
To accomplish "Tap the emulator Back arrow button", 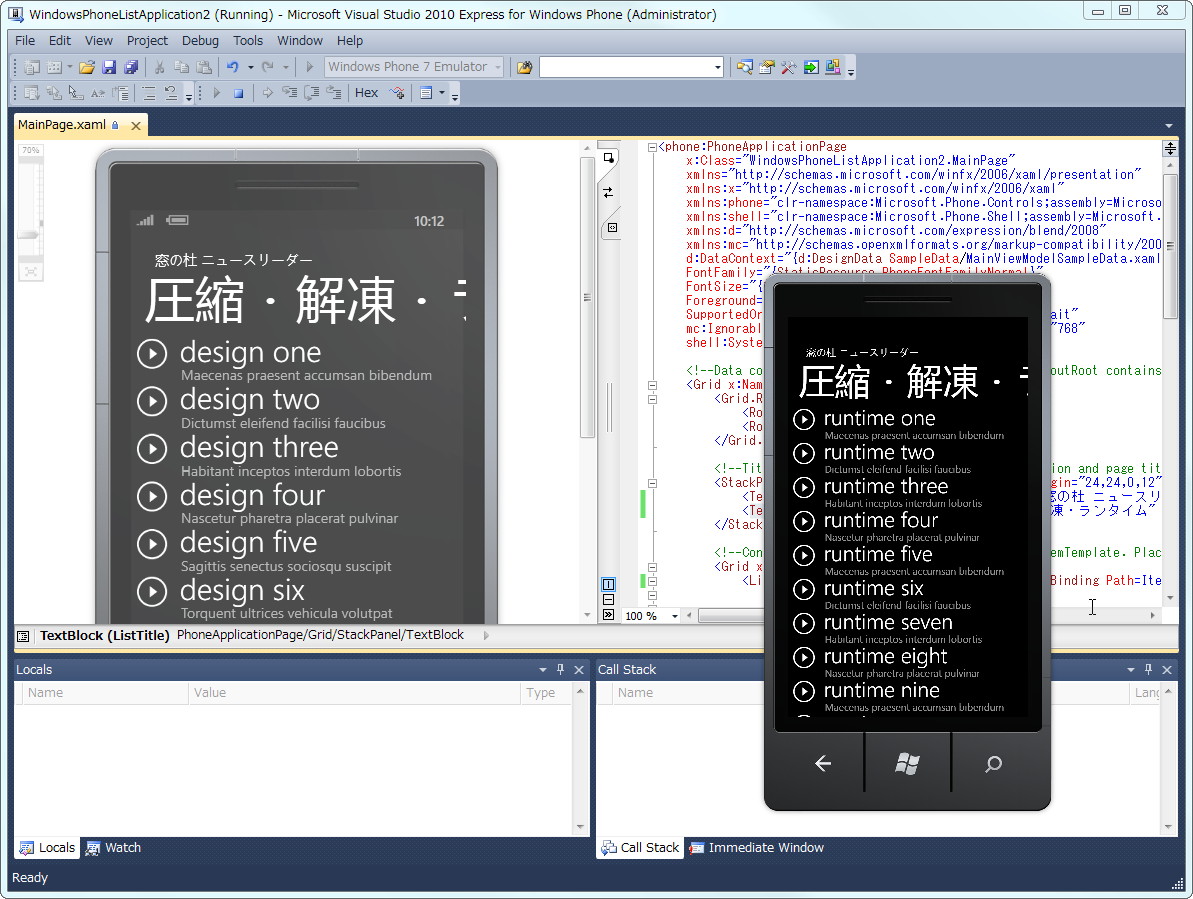I will pyautogui.click(x=822, y=764).
